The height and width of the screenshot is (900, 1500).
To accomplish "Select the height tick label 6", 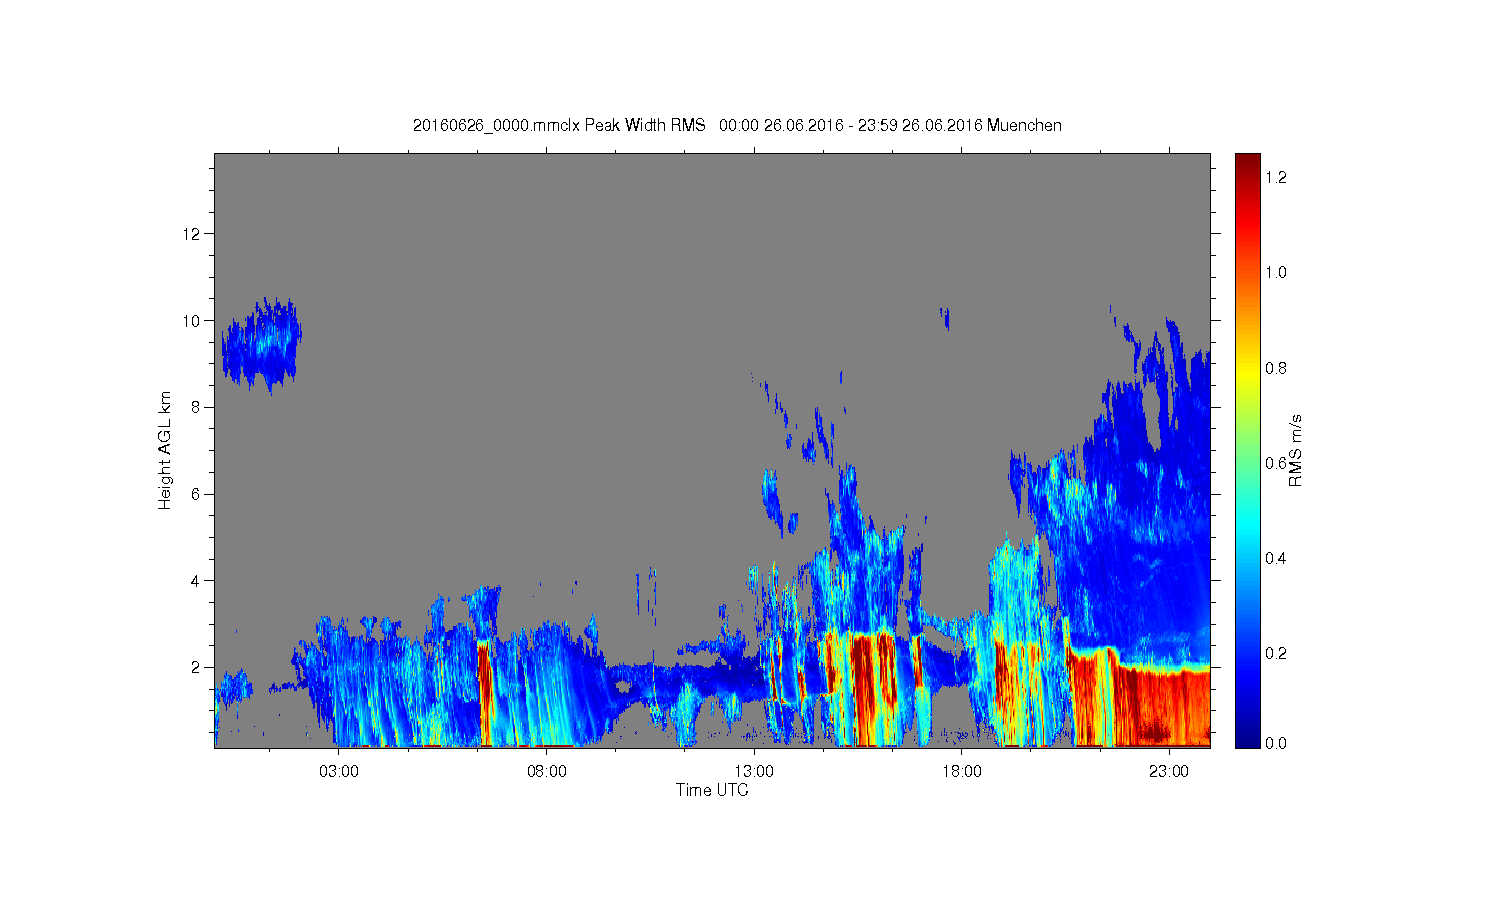I will (196, 494).
